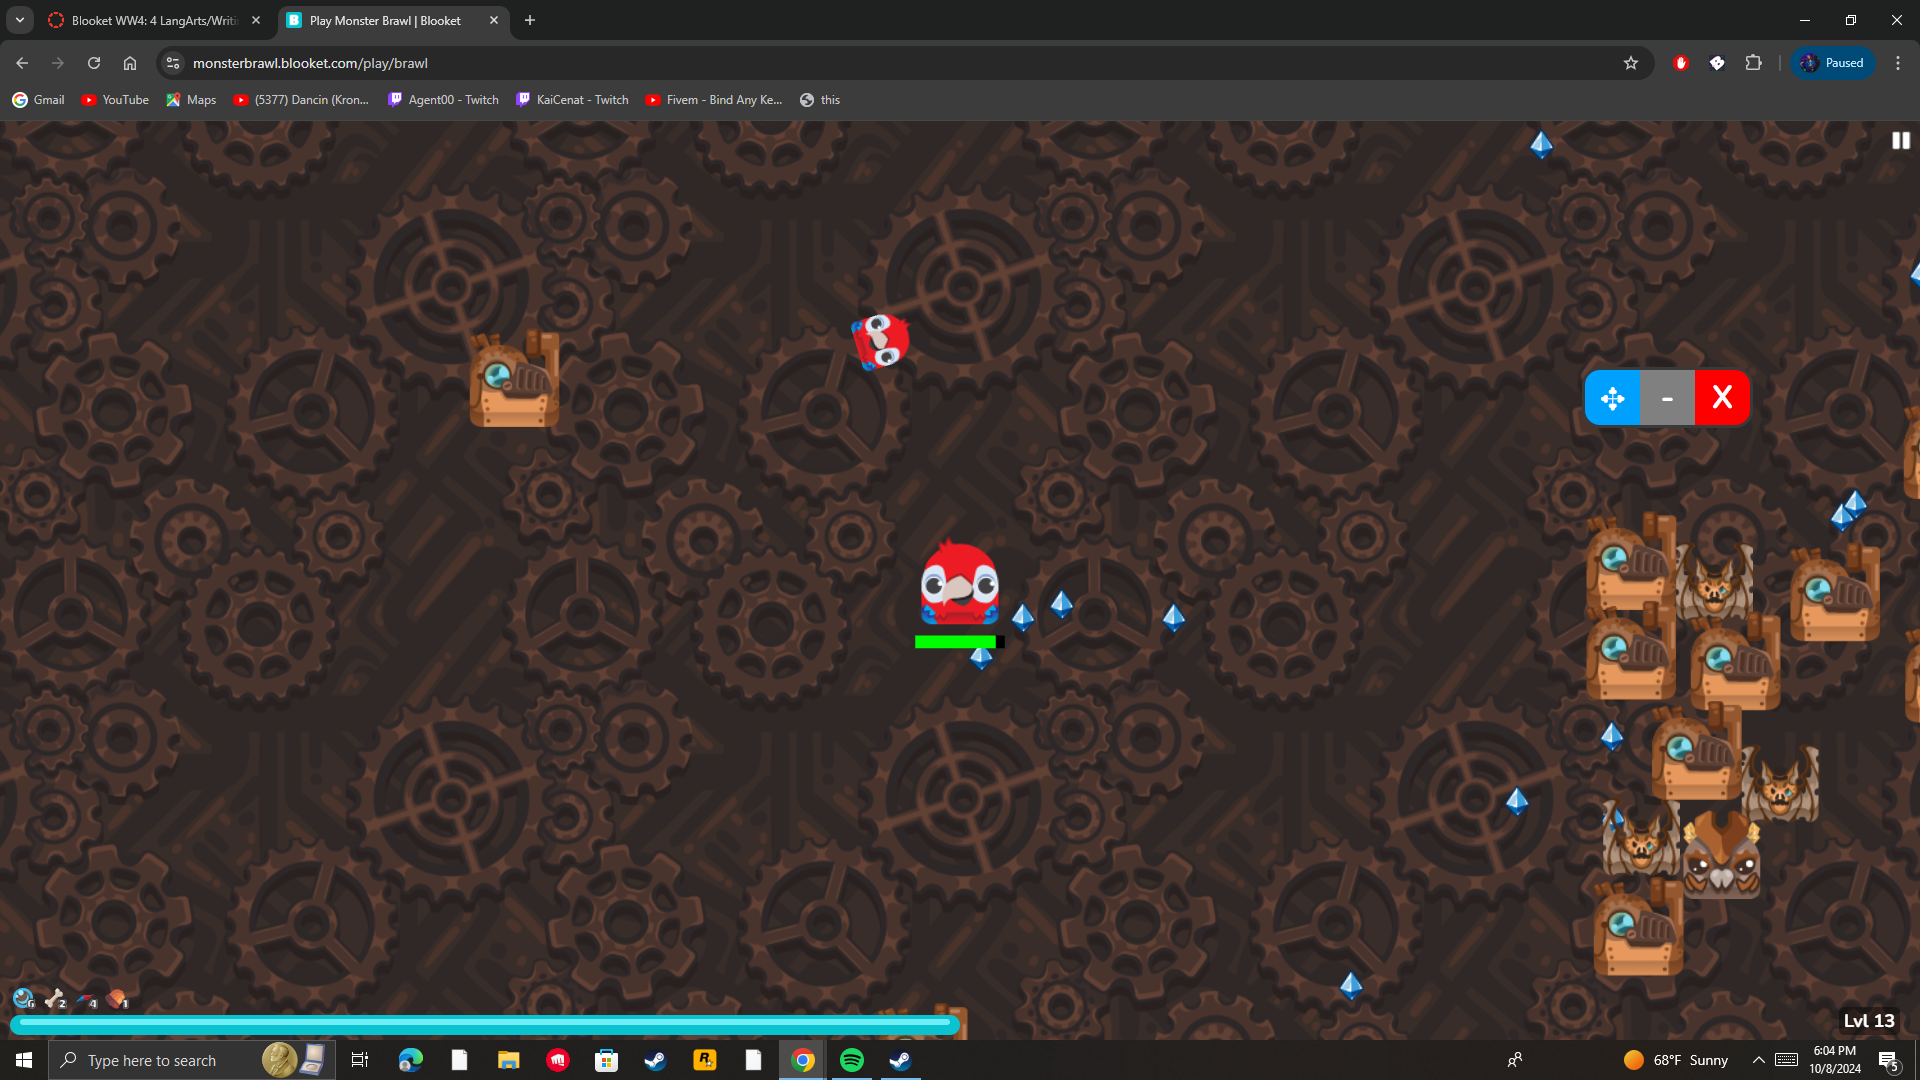Open the YouTube bookmark
Screen dimensions: 1920x1080
(x=115, y=100)
